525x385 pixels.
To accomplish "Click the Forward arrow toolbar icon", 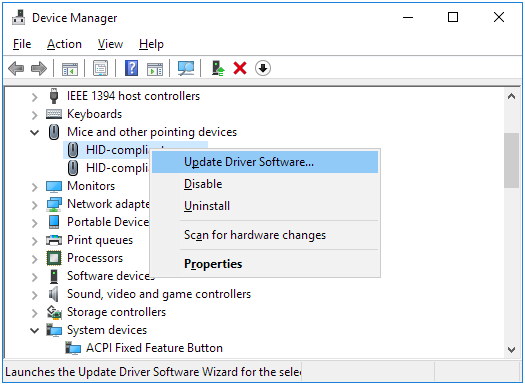I will (x=39, y=68).
